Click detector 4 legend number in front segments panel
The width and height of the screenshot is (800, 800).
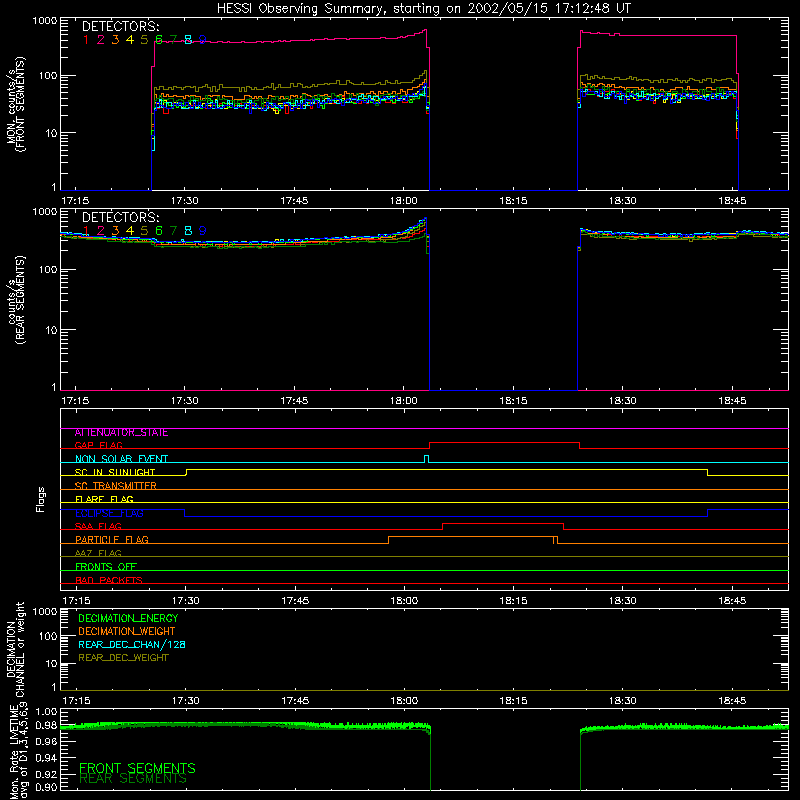[130, 40]
